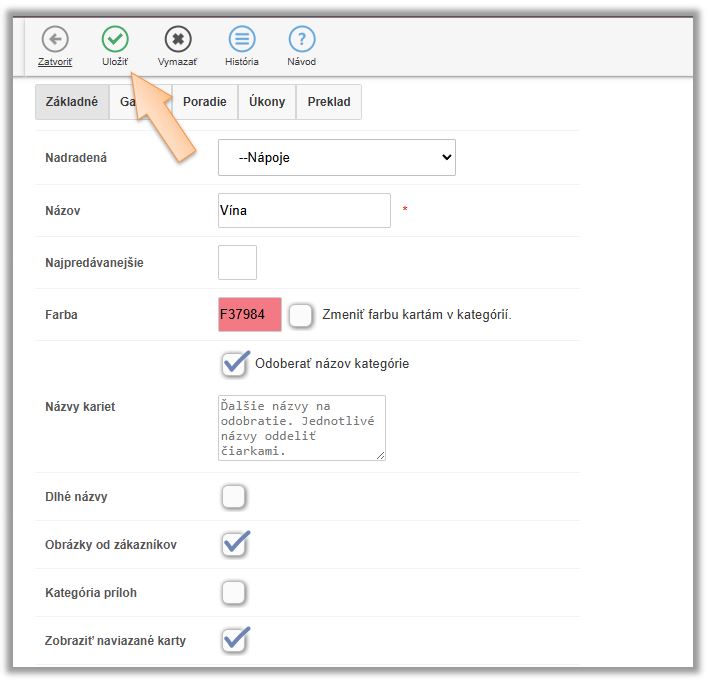Open the F37984 color picker field
The height and width of the screenshot is (682, 707).
249,314
